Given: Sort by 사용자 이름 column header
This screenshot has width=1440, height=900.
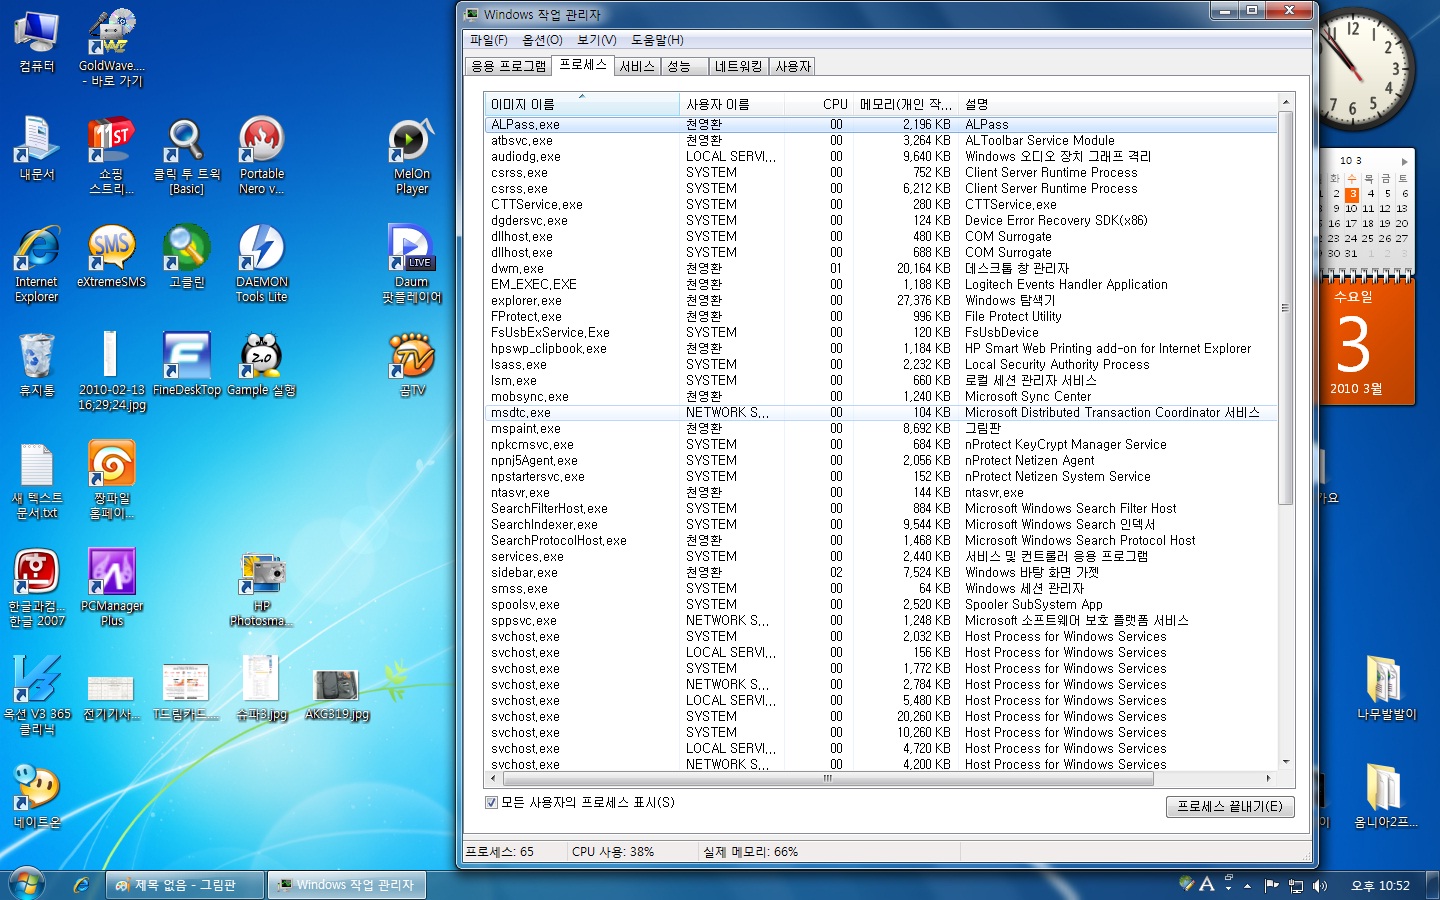Looking at the screenshot, I should click(x=732, y=104).
